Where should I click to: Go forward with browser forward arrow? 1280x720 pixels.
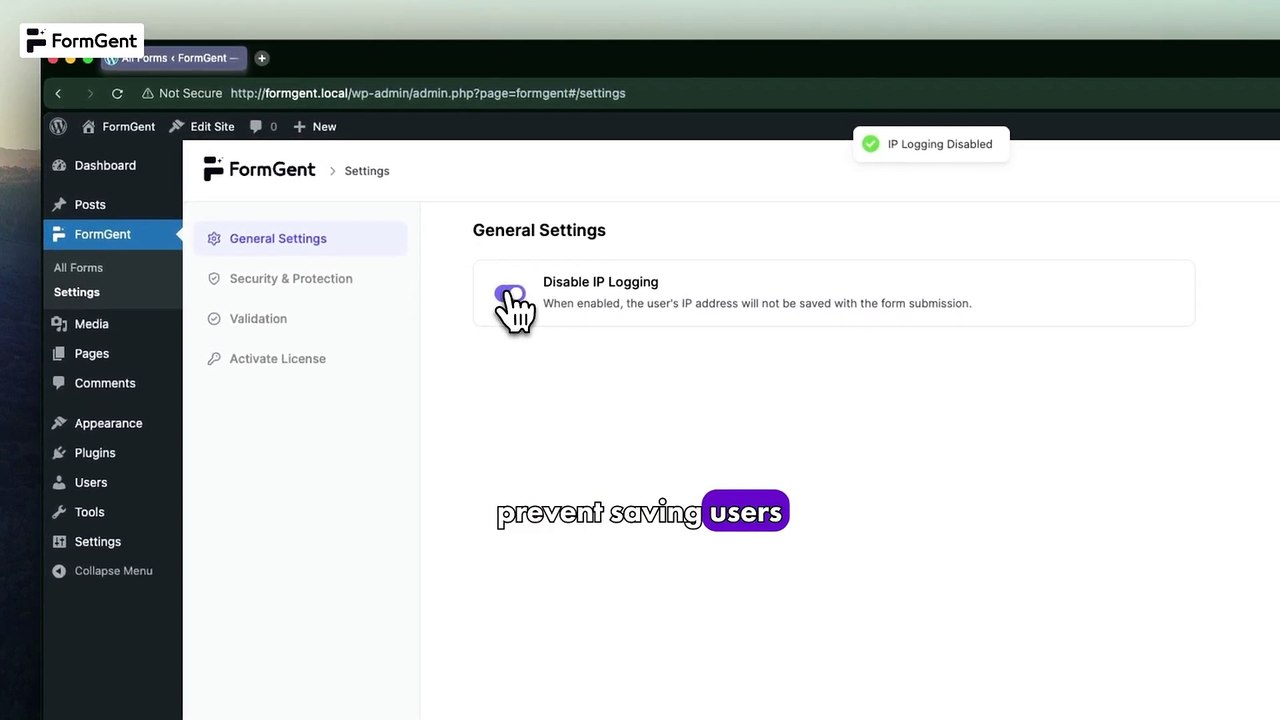(x=89, y=93)
